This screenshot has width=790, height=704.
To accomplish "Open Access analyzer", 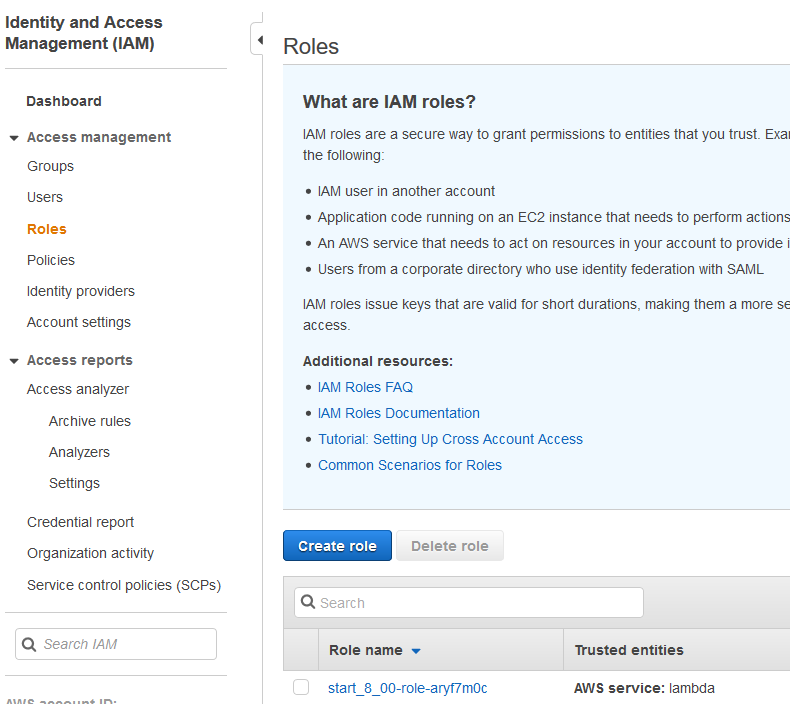I will [x=78, y=389].
